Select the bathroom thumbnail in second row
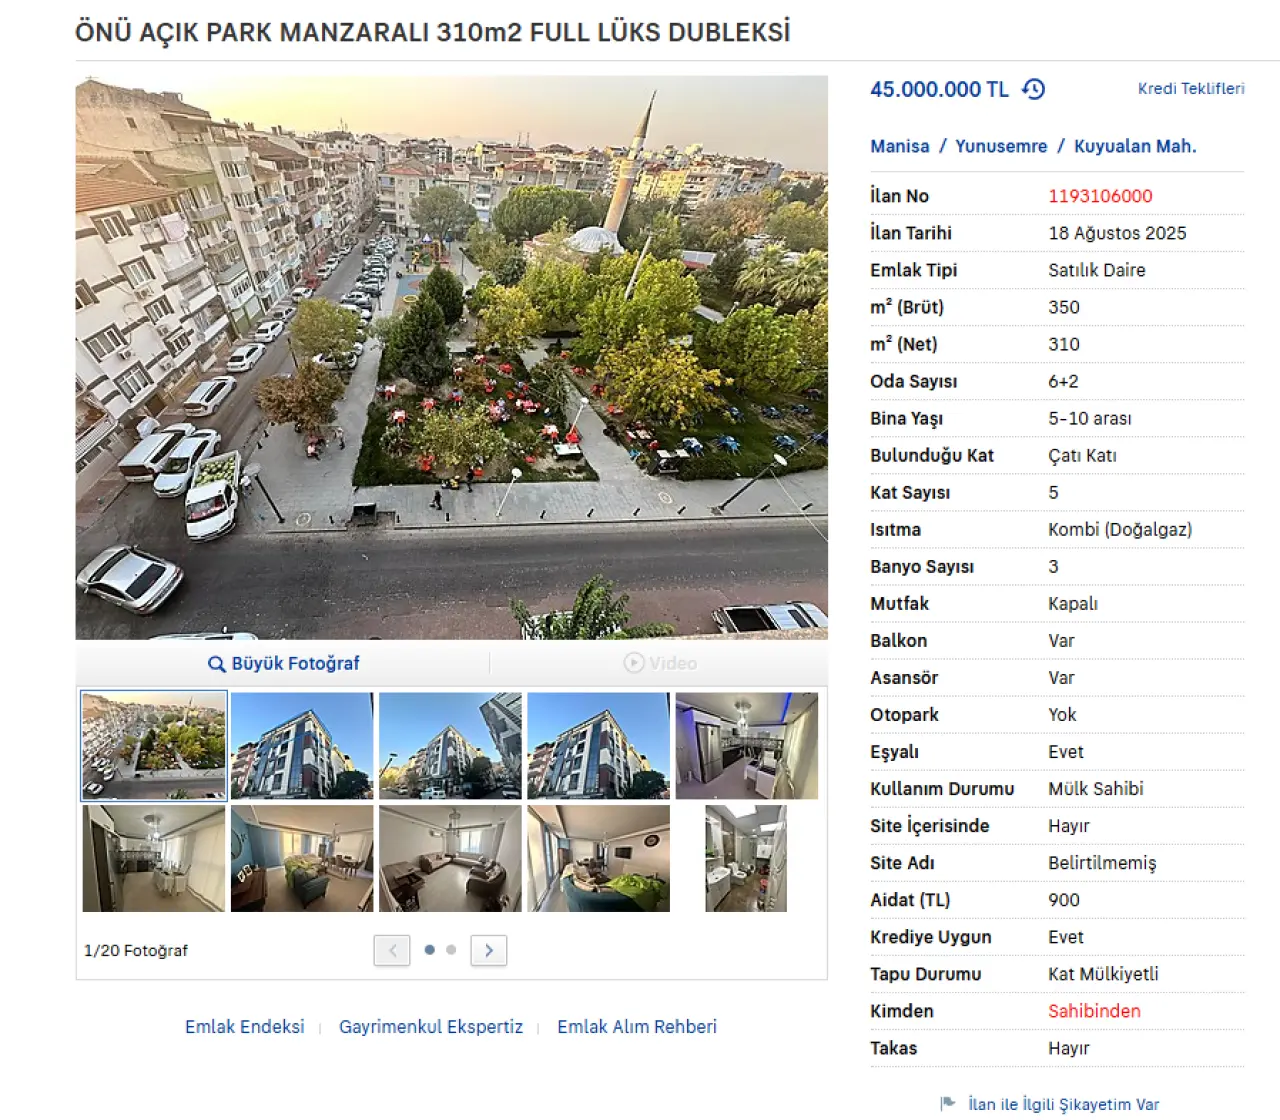This screenshot has height=1120, width=1280. point(746,859)
